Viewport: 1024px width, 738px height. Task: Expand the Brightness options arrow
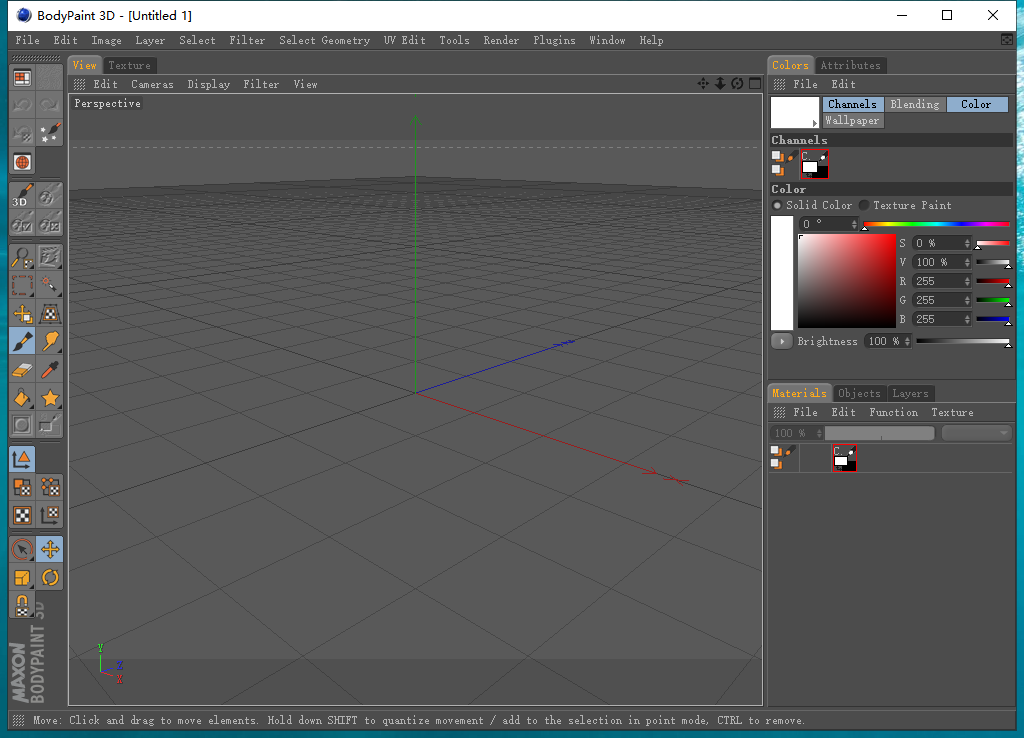point(781,341)
